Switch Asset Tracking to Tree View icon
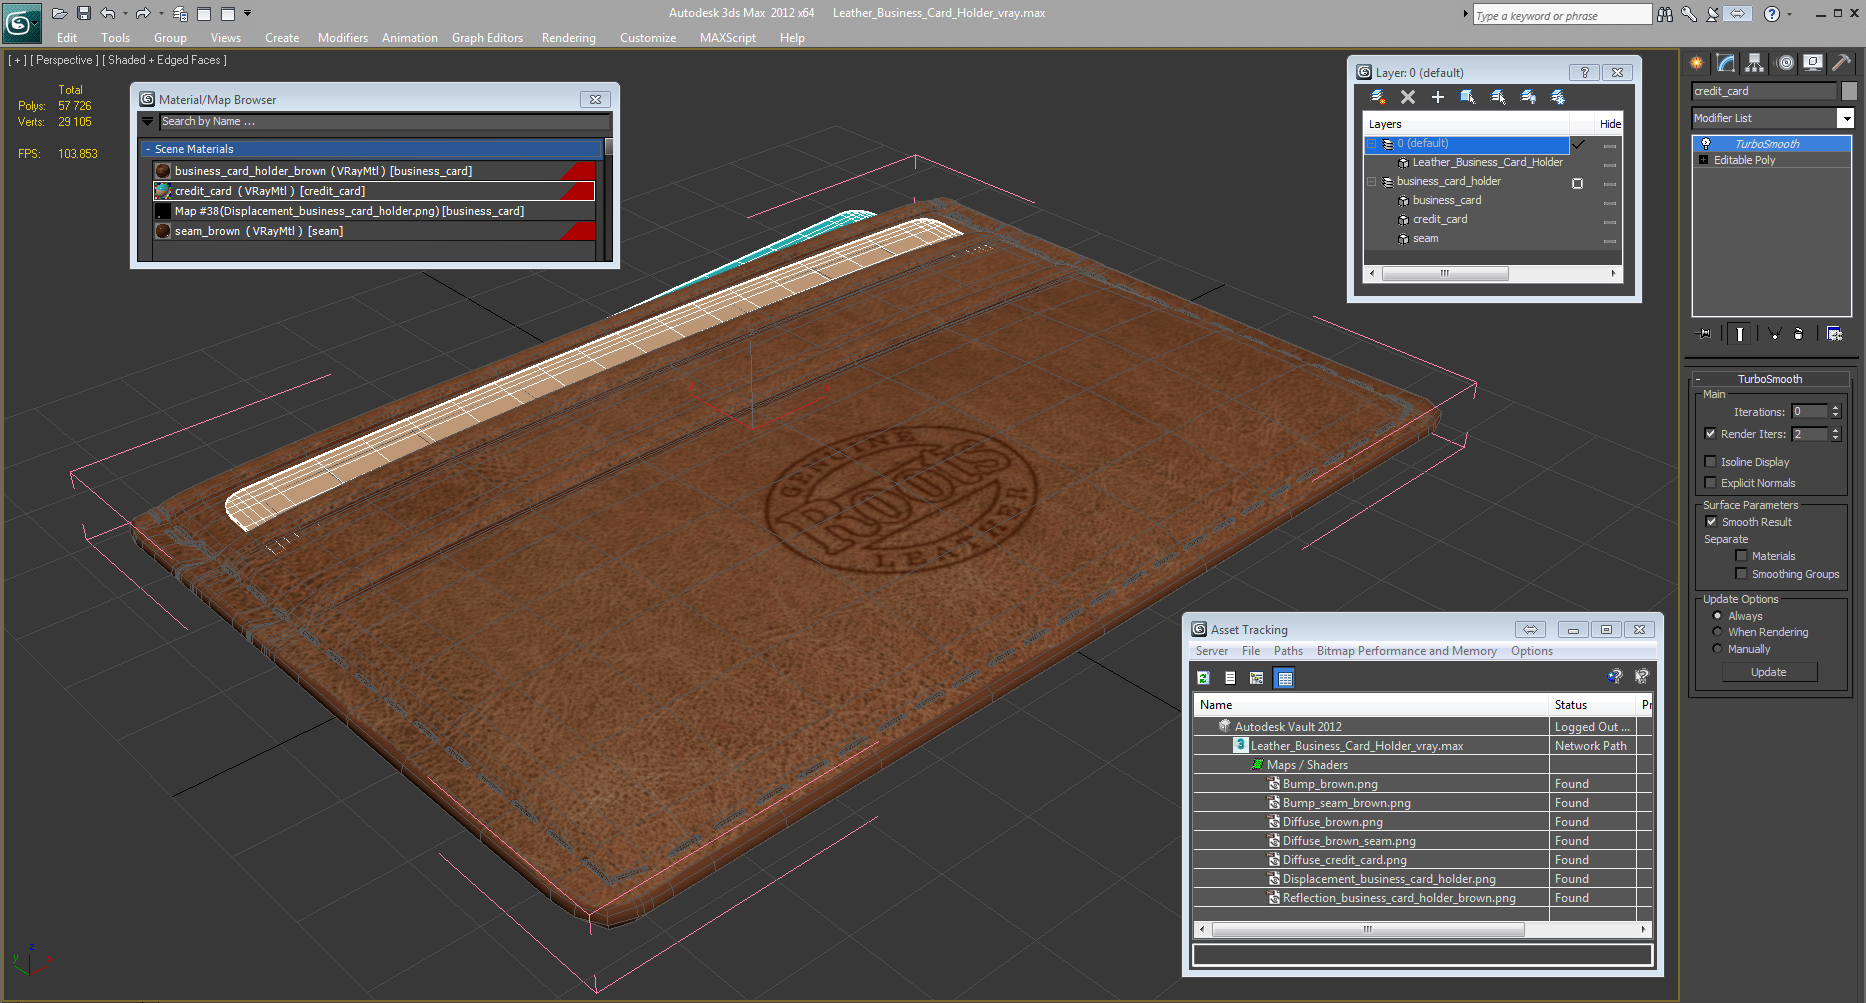Image resolution: width=1866 pixels, height=1003 pixels. point(1257,678)
